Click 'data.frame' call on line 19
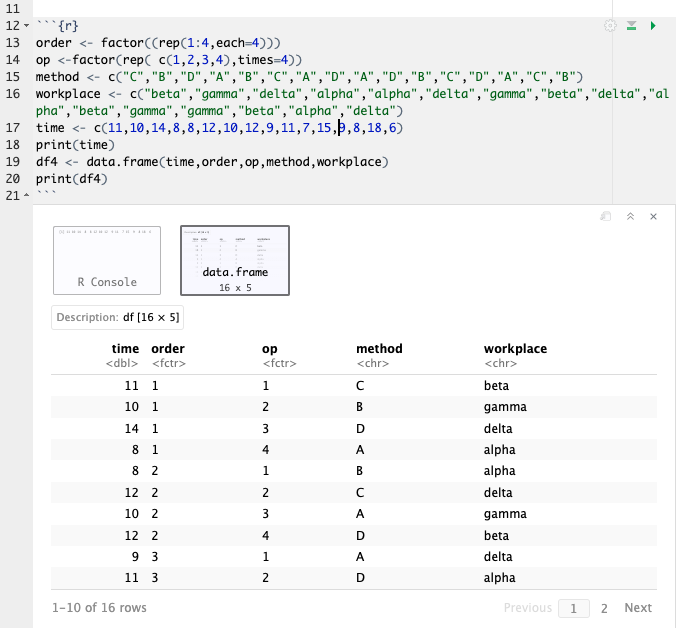The width and height of the screenshot is (676, 628). click(122, 162)
